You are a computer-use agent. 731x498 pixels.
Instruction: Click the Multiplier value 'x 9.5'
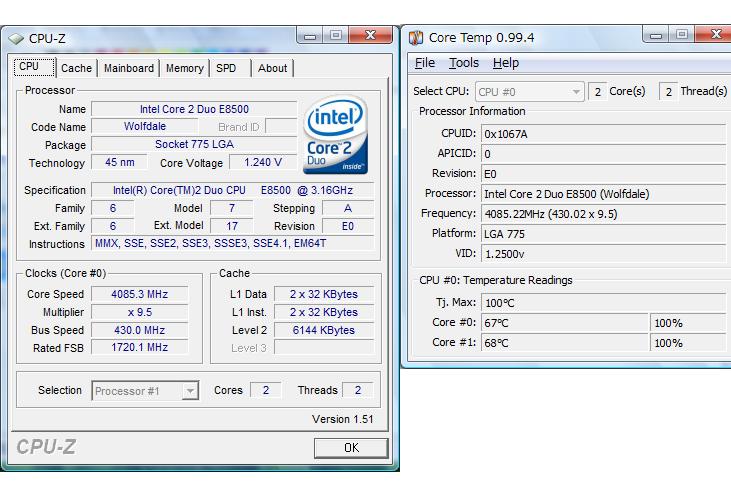click(x=139, y=312)
